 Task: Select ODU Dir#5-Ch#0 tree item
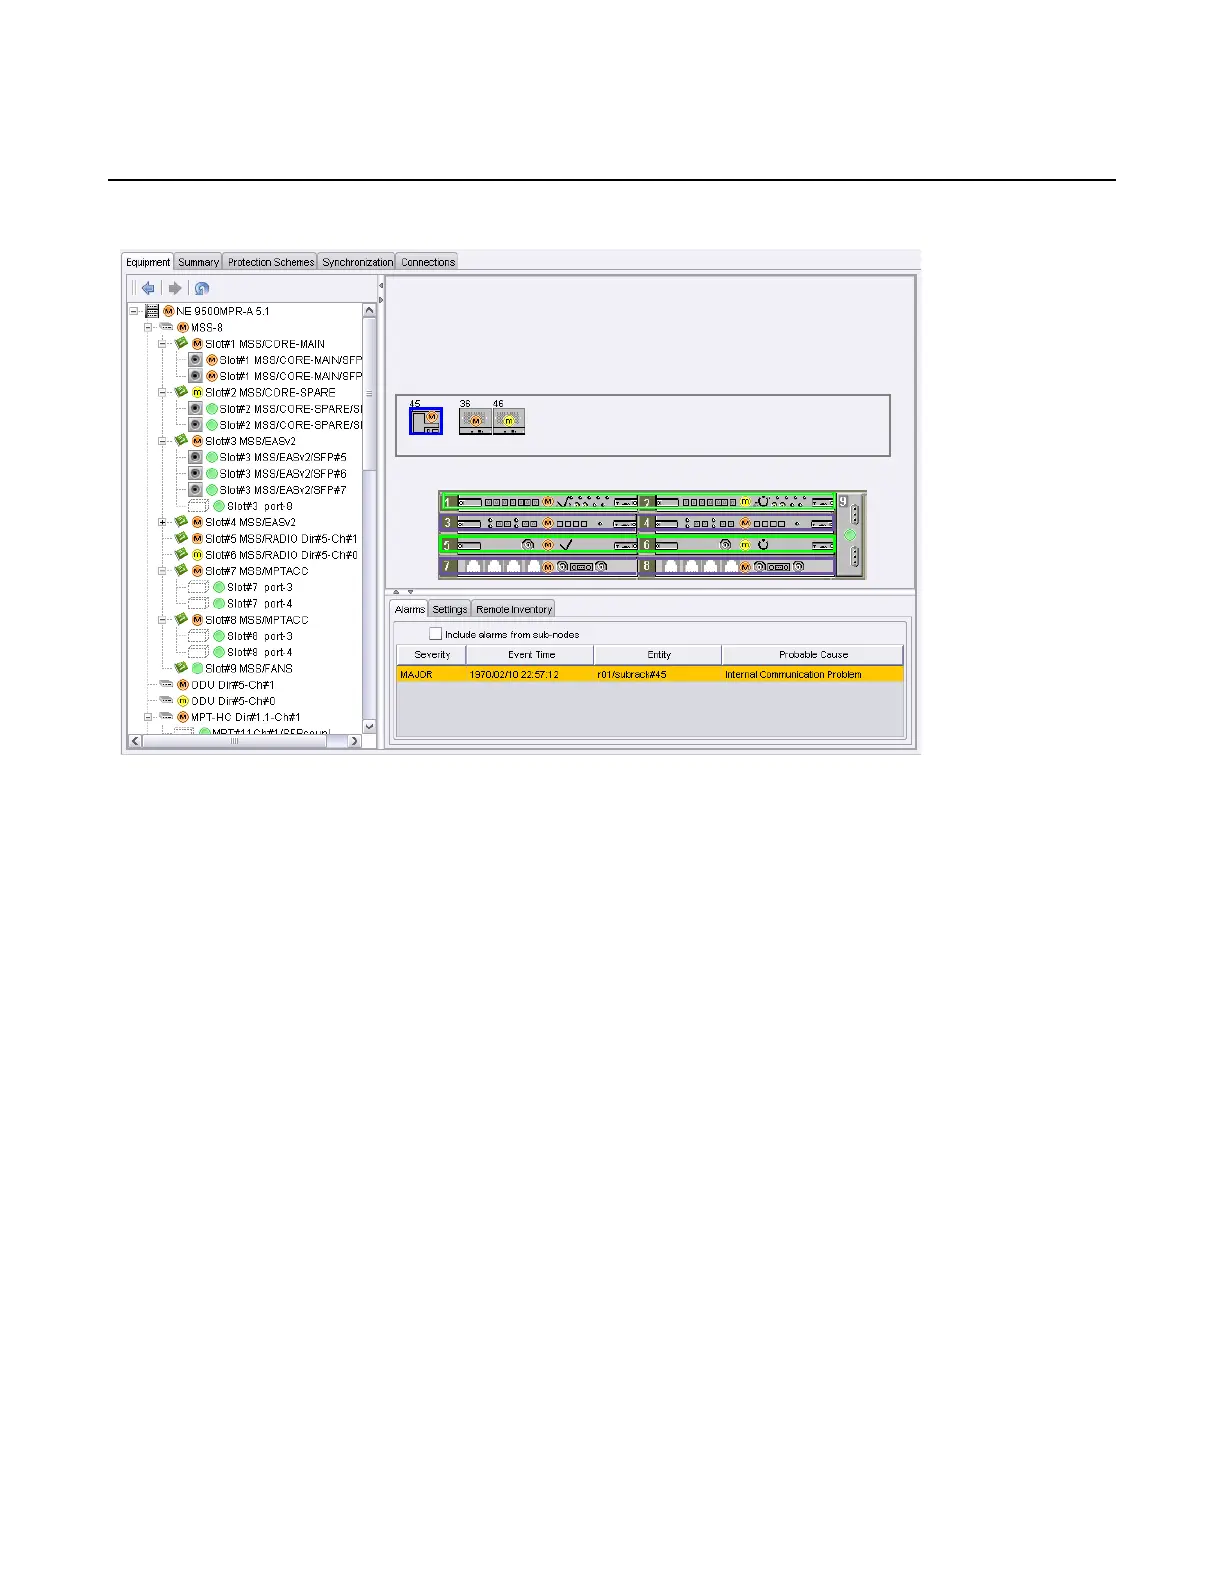coord(233,701)
